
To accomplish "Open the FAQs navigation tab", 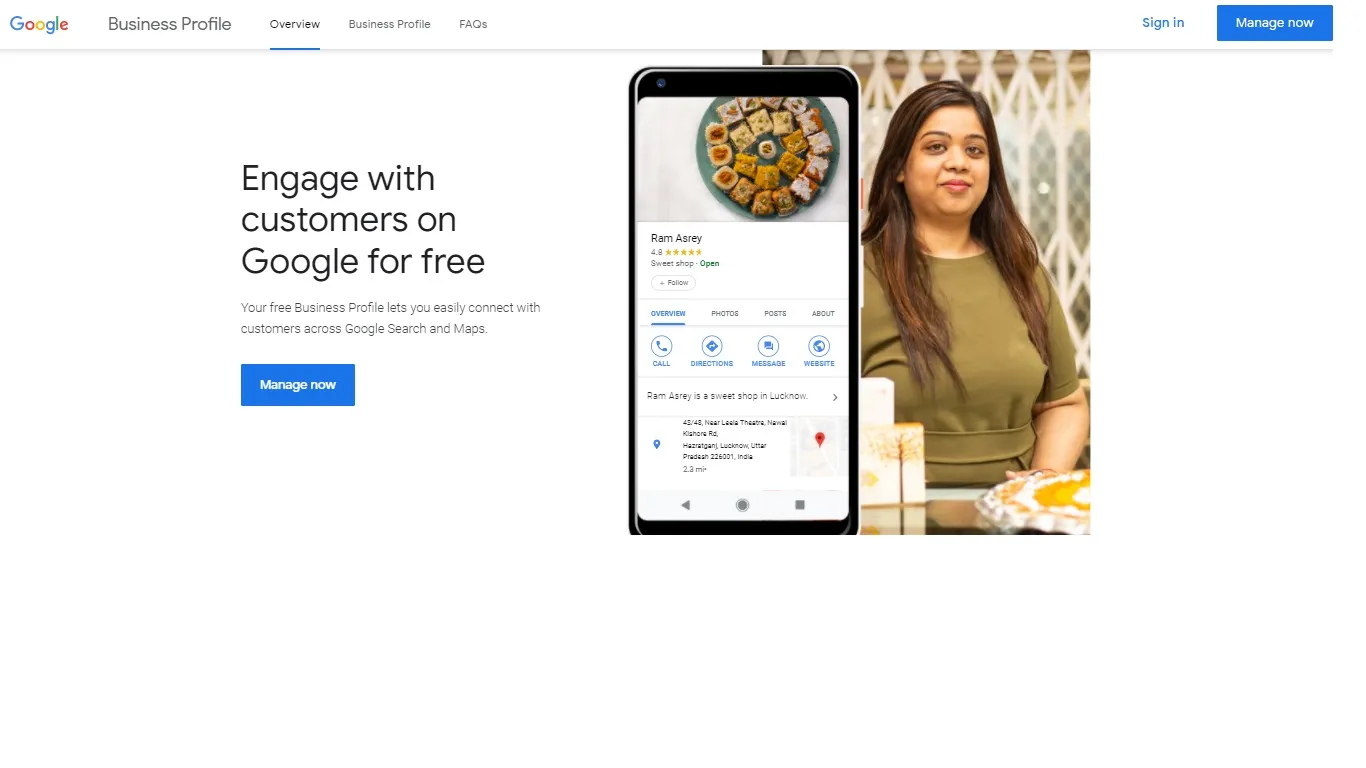I will pos(473,24).
